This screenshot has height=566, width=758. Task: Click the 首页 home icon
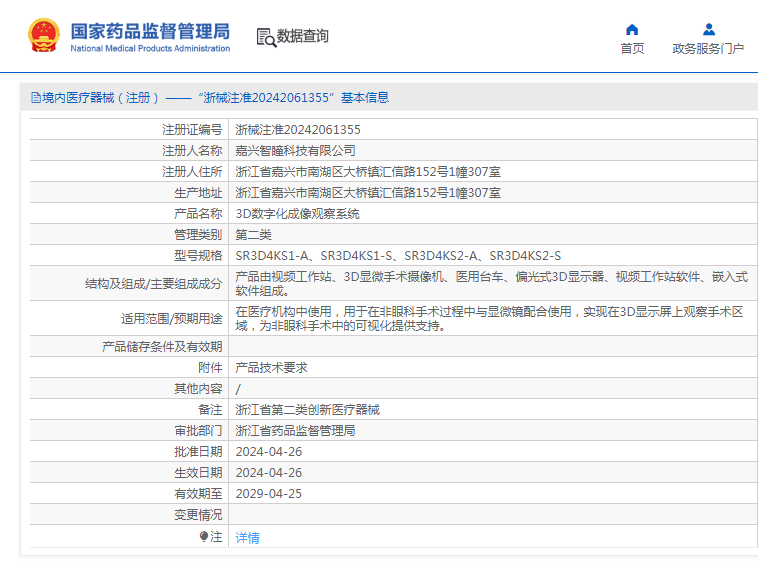(632, 30)
